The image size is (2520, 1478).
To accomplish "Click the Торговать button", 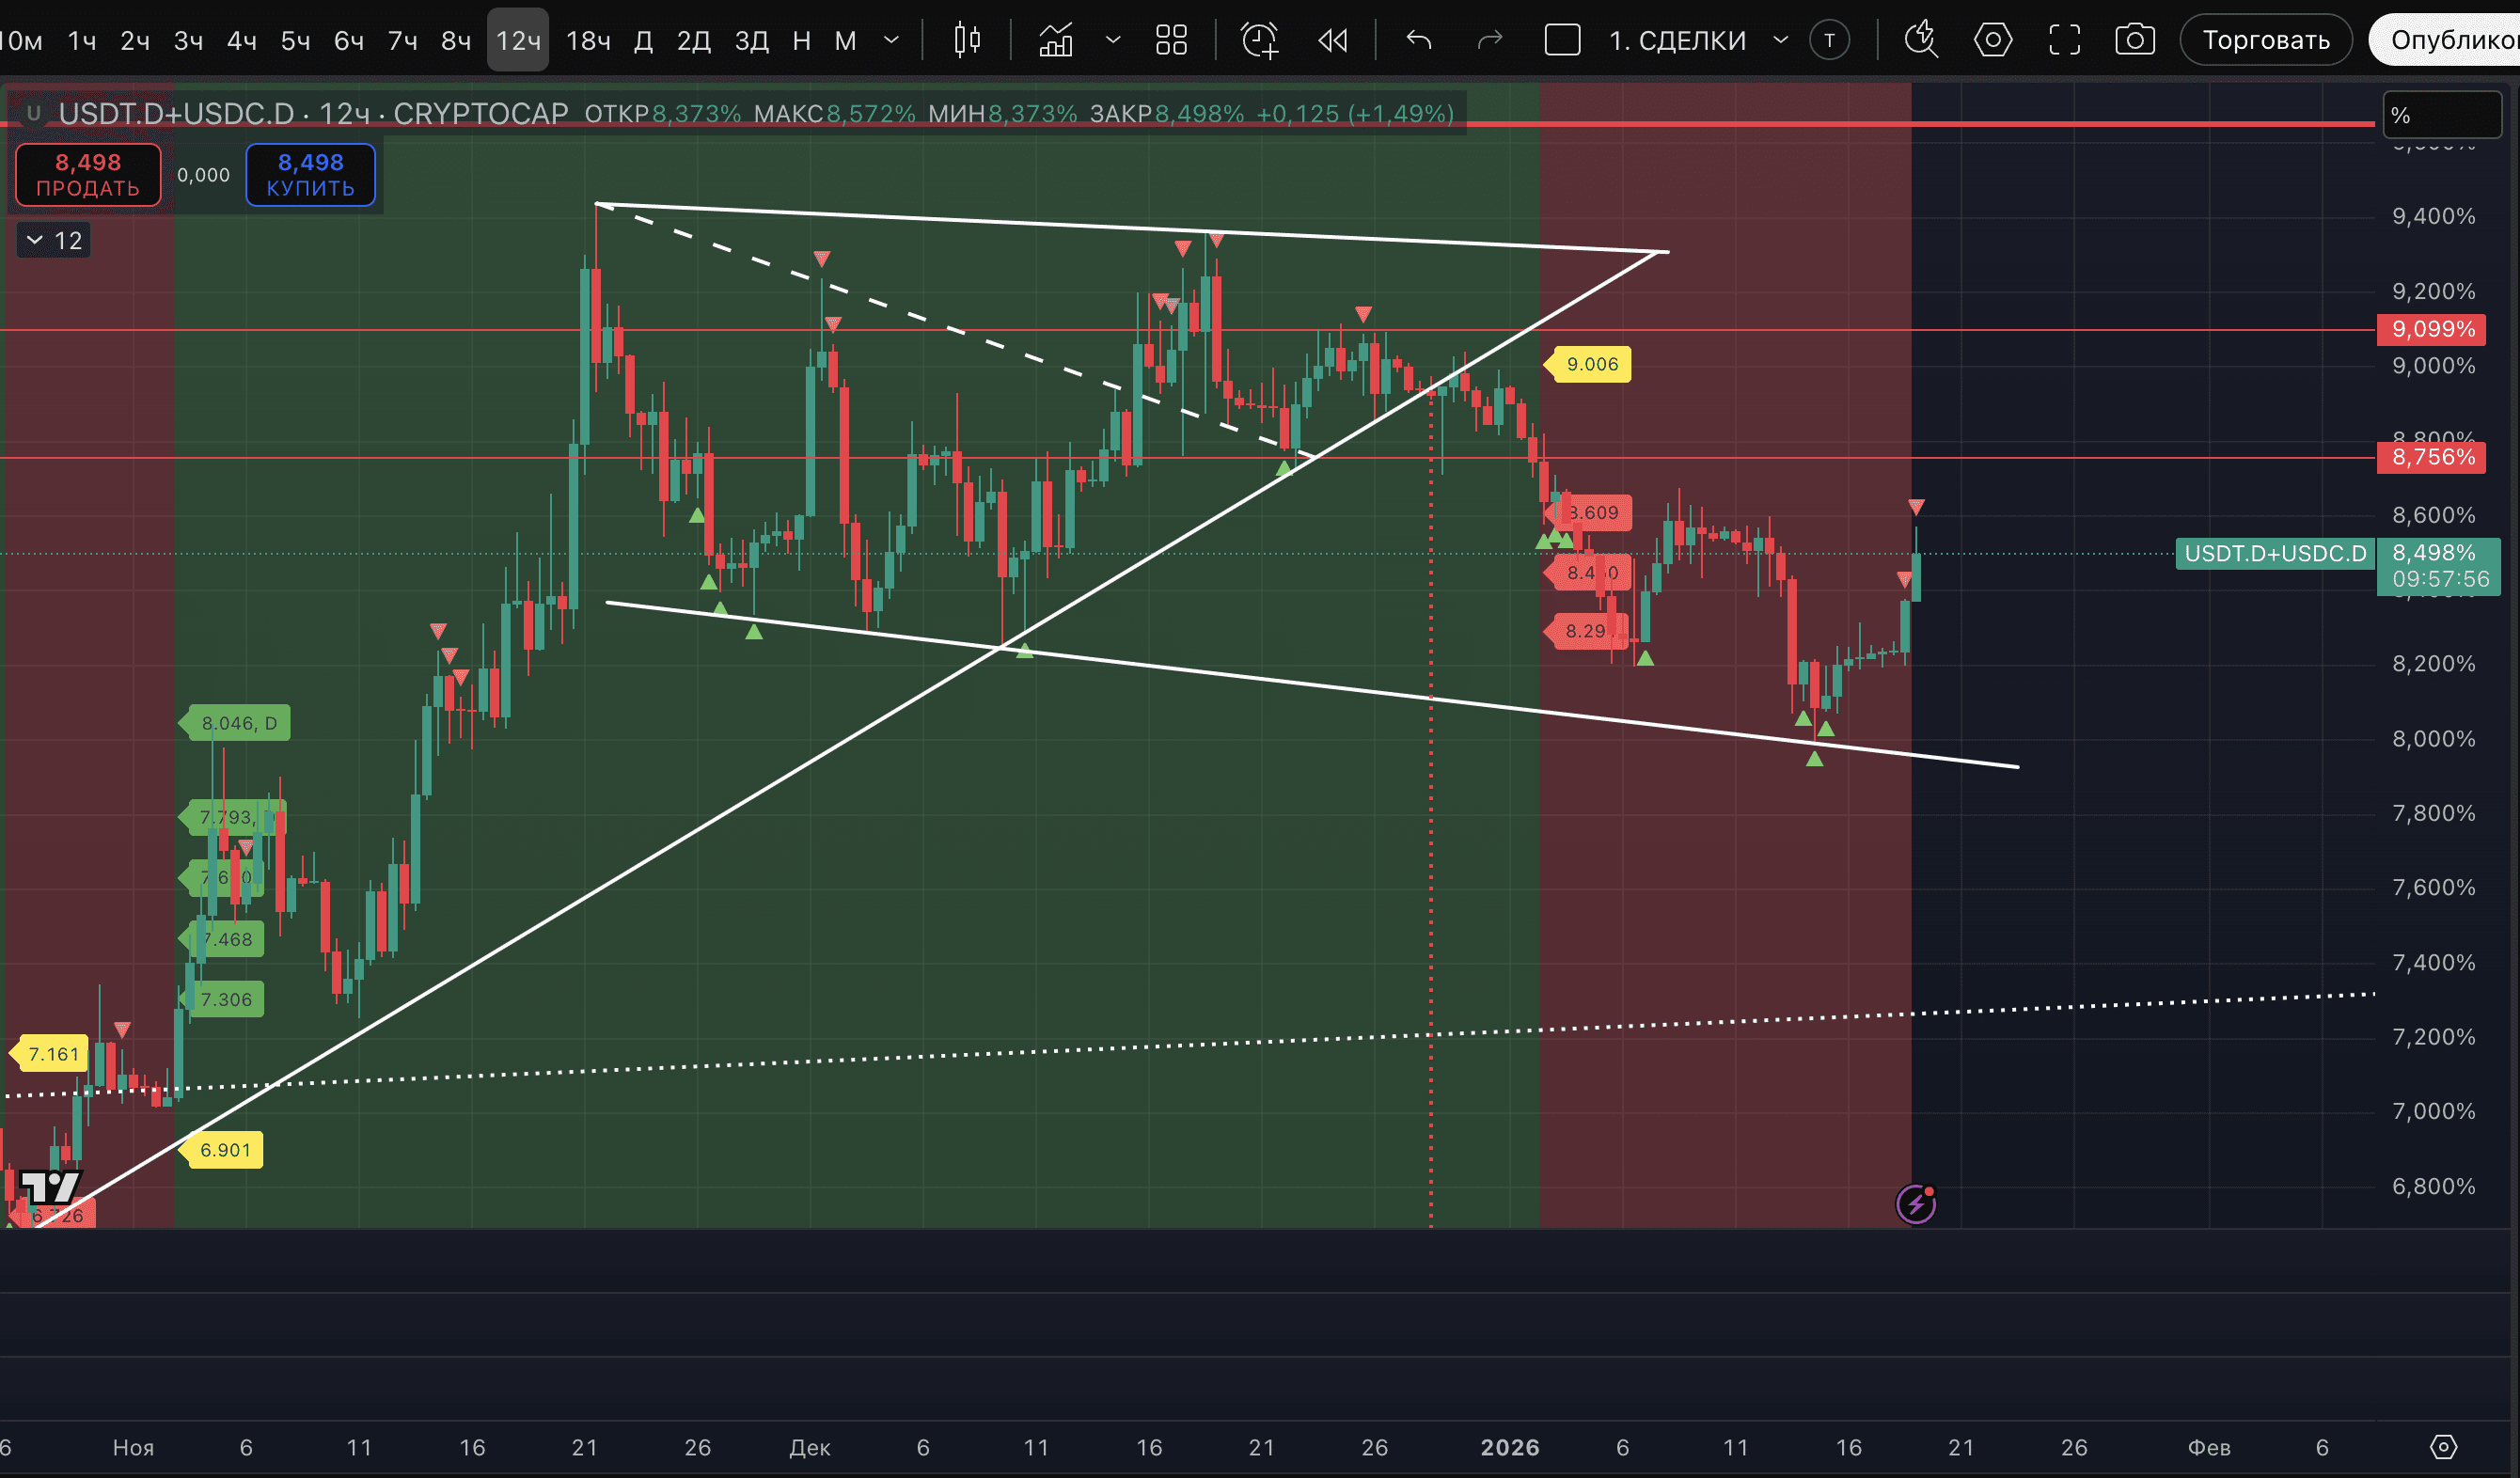I will [2265, 40].
